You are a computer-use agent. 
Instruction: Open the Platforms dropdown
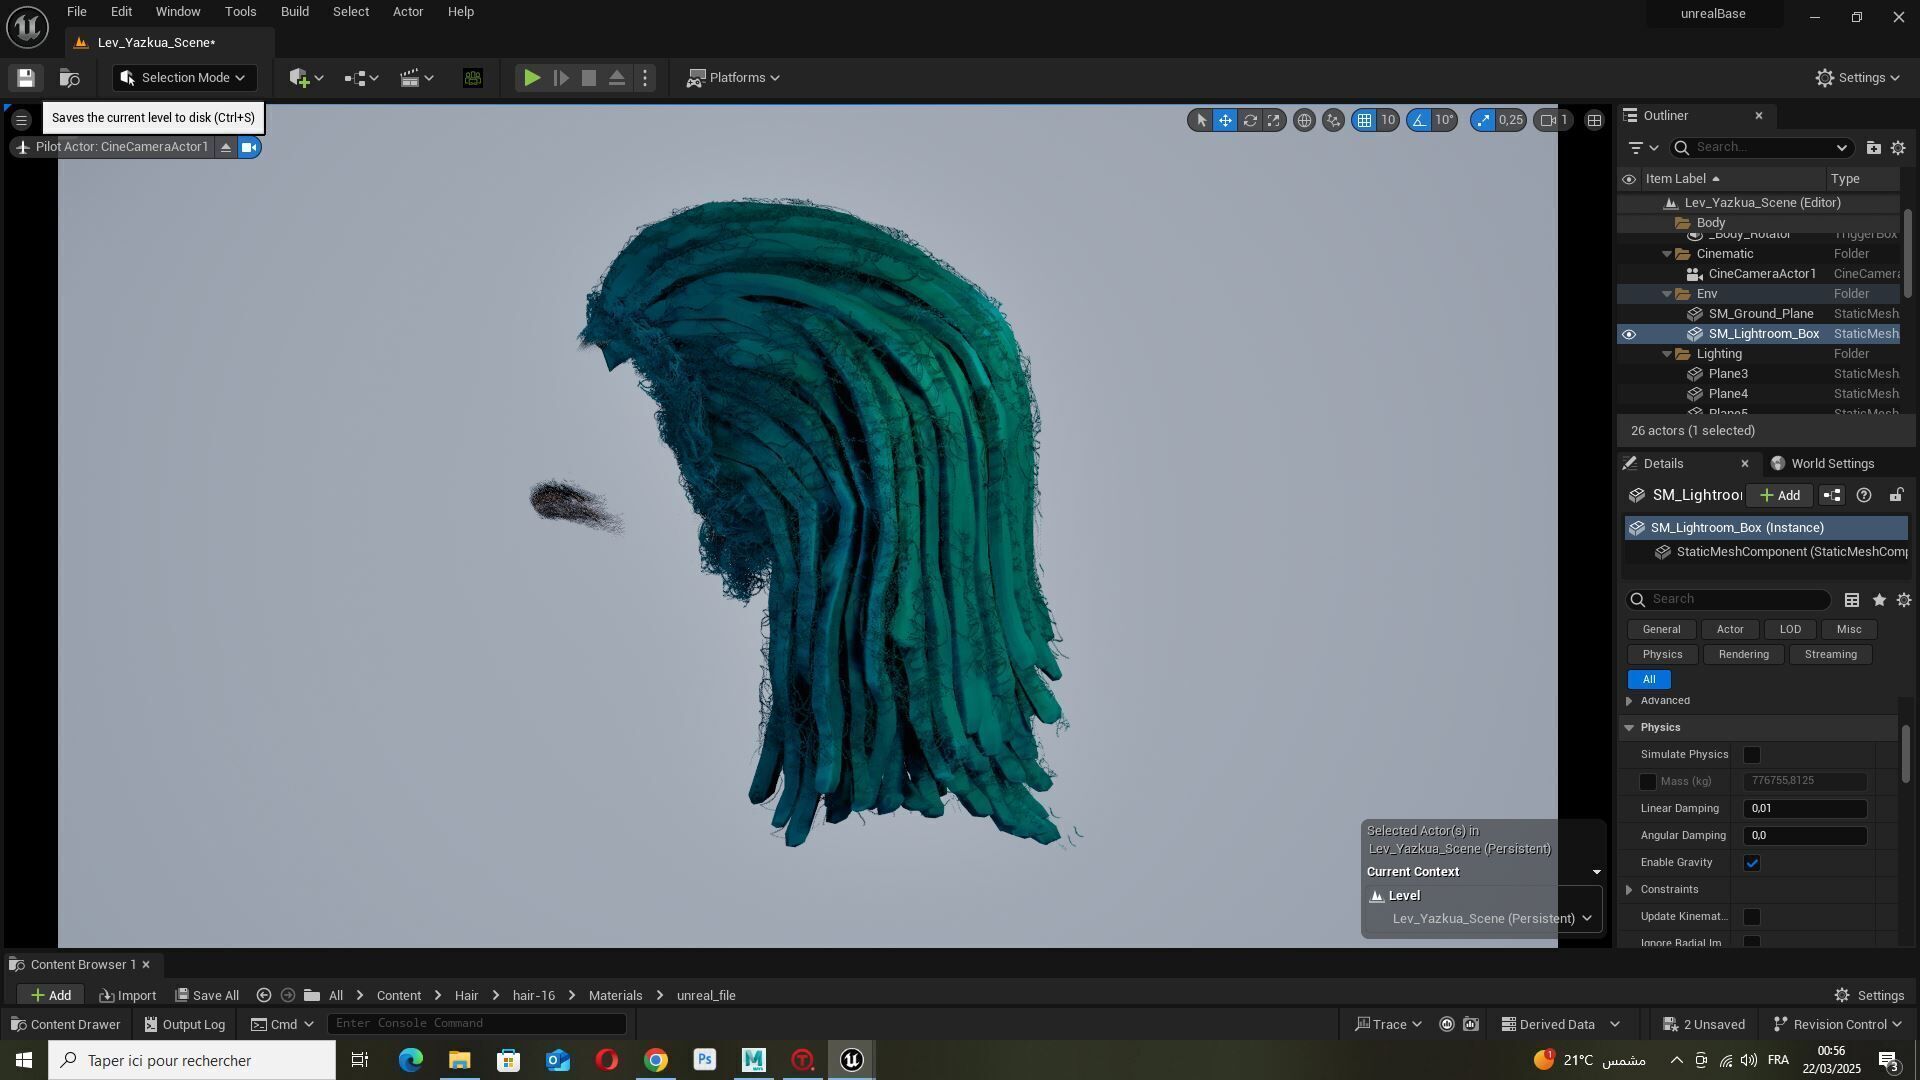[x=733, y=78]
